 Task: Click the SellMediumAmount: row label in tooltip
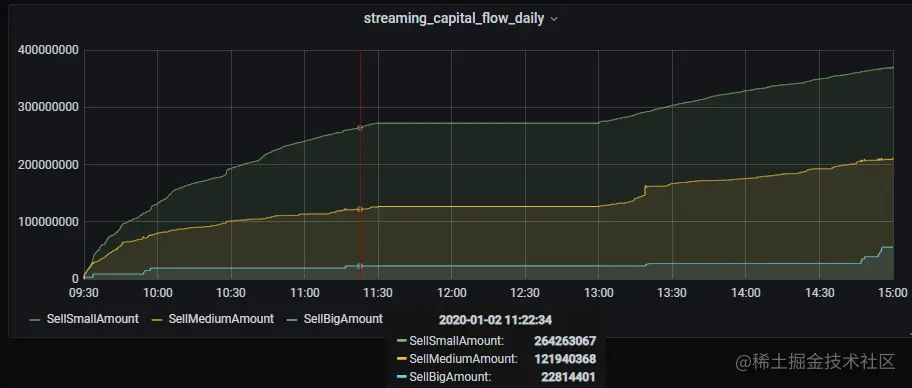tap(464, 359)
